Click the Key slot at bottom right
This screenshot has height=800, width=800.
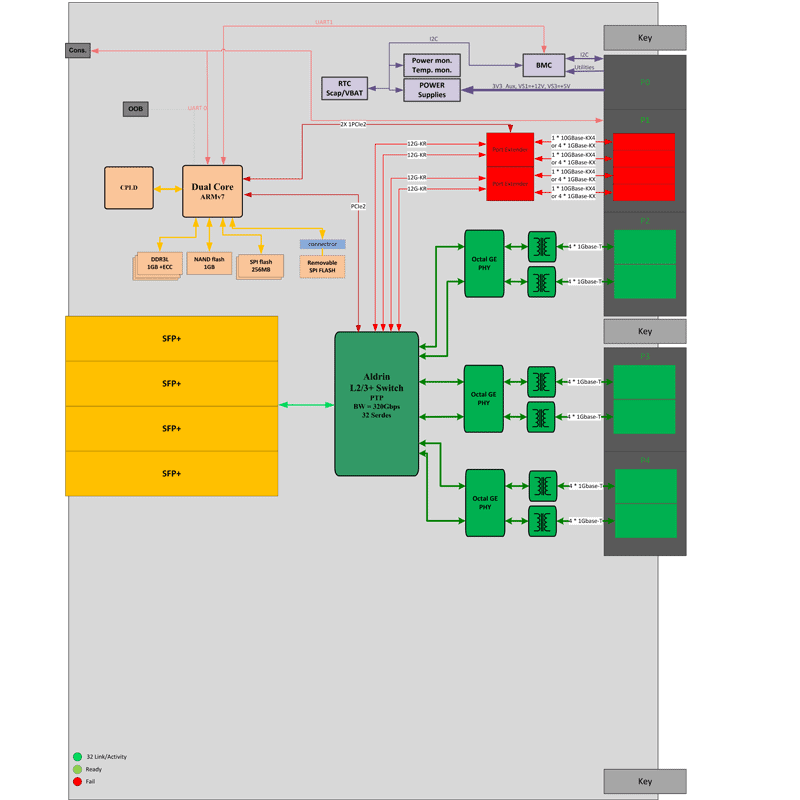click(x=644, y=781)
